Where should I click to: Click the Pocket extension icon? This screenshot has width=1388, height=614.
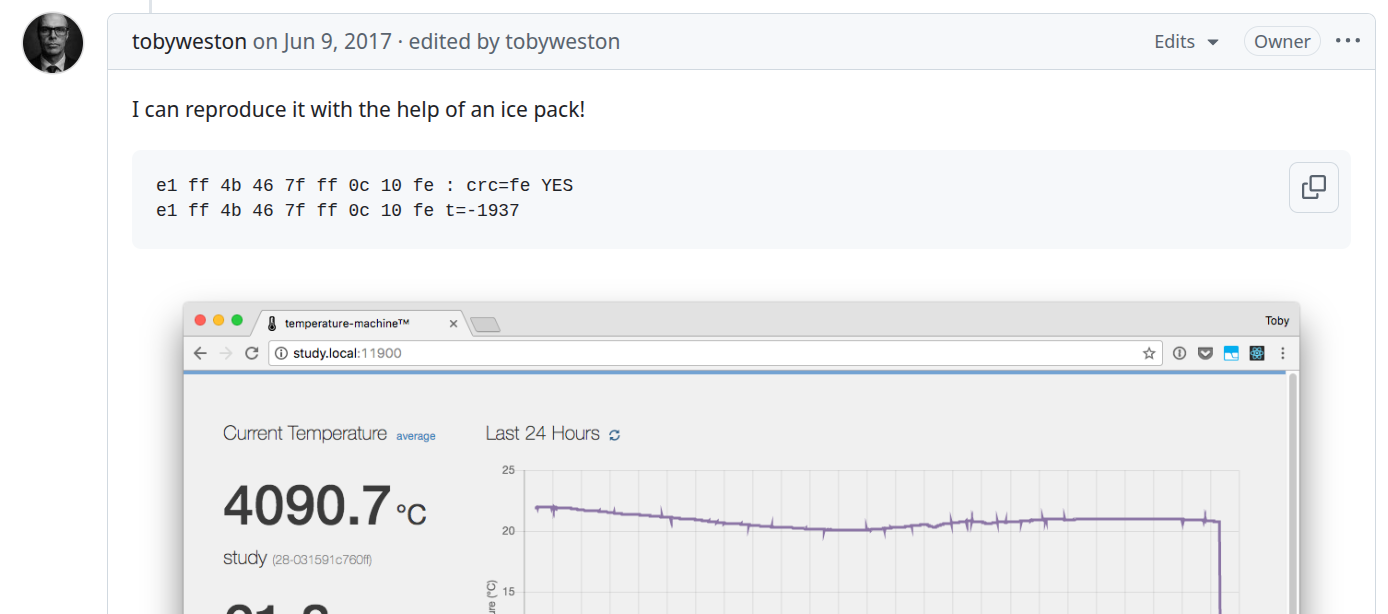coord(1205,353)
